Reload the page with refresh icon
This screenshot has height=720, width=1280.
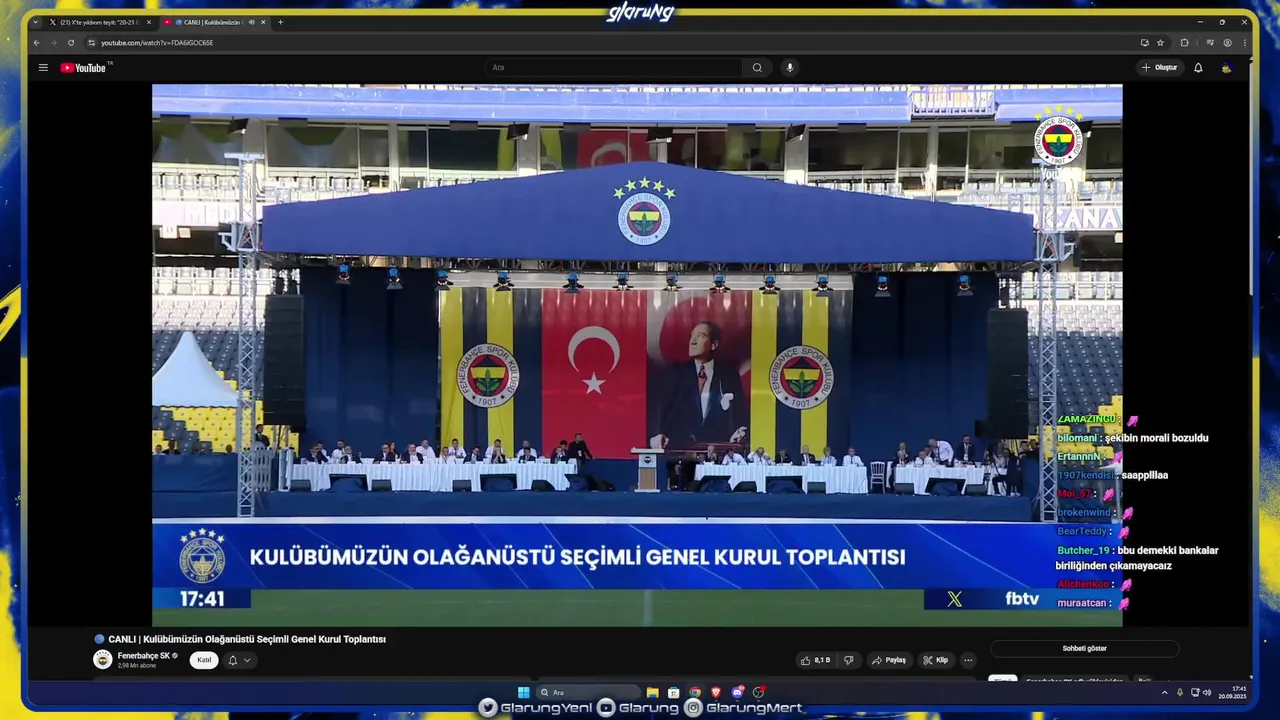[x=71, y=43]
